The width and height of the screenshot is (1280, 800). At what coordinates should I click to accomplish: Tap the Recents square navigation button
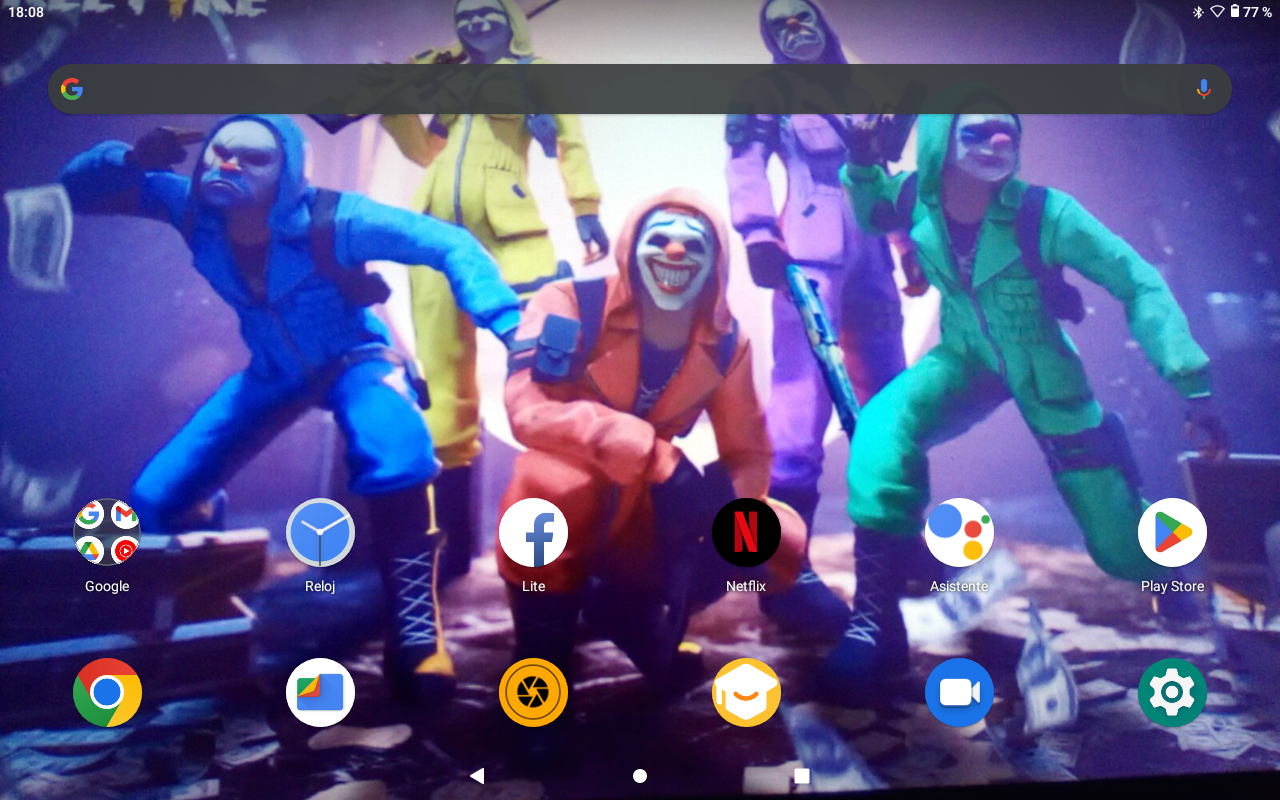point(801,776)
